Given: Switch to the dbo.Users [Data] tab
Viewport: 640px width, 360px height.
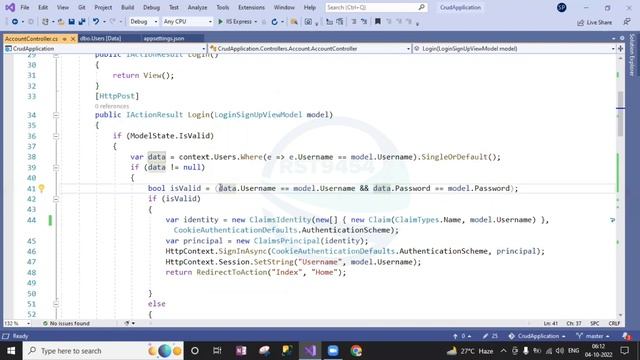Looking at the screenshot, I should pyautogui.click(x=101, y=38).
